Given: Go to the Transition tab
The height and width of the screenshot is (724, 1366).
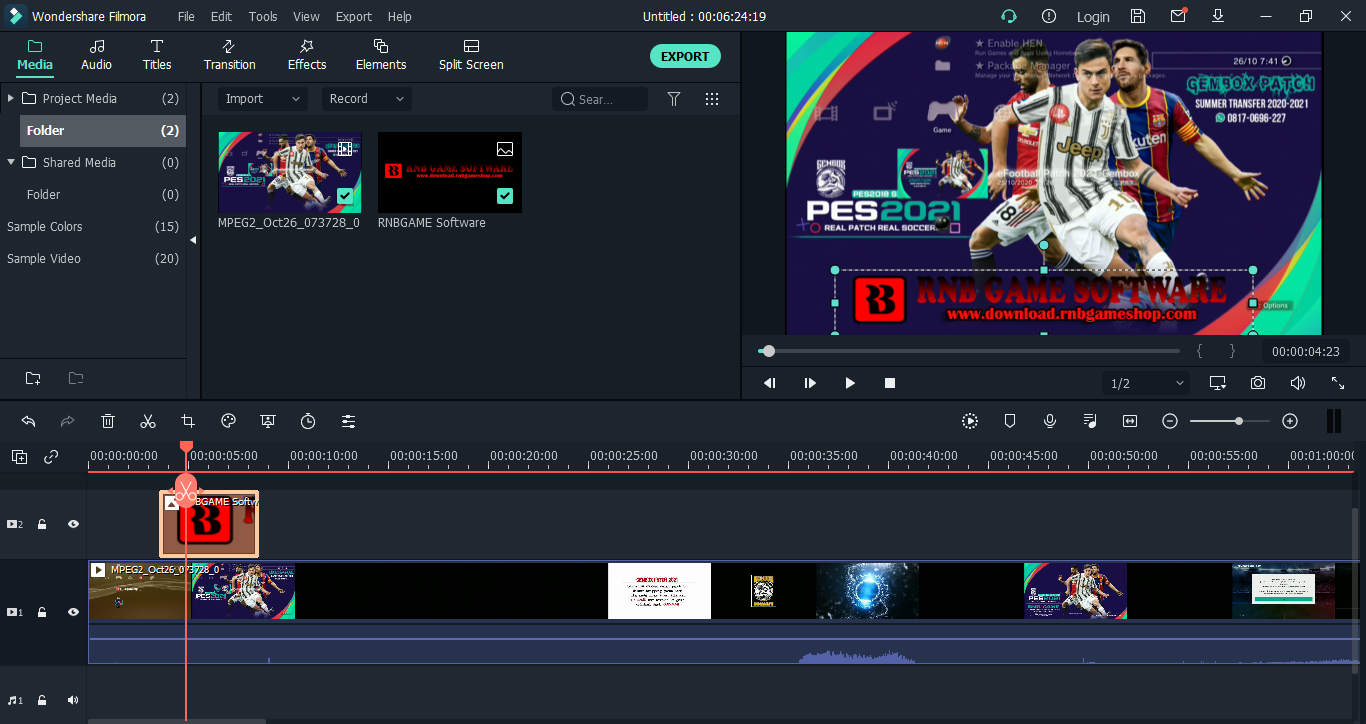Looking at the screenshot, I should pyautogui.click(x=230, y=55).
